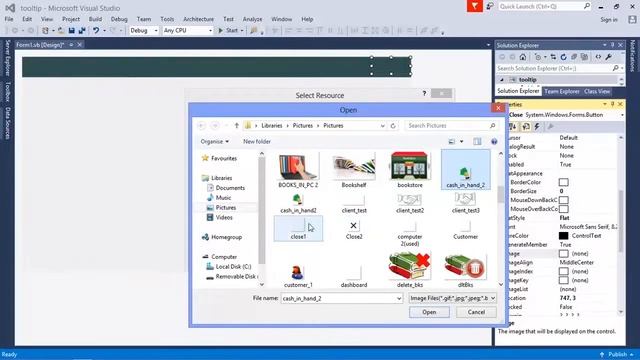Select the customer_1 image file
This screenshot has height=360, width=640.
(298, 276)
